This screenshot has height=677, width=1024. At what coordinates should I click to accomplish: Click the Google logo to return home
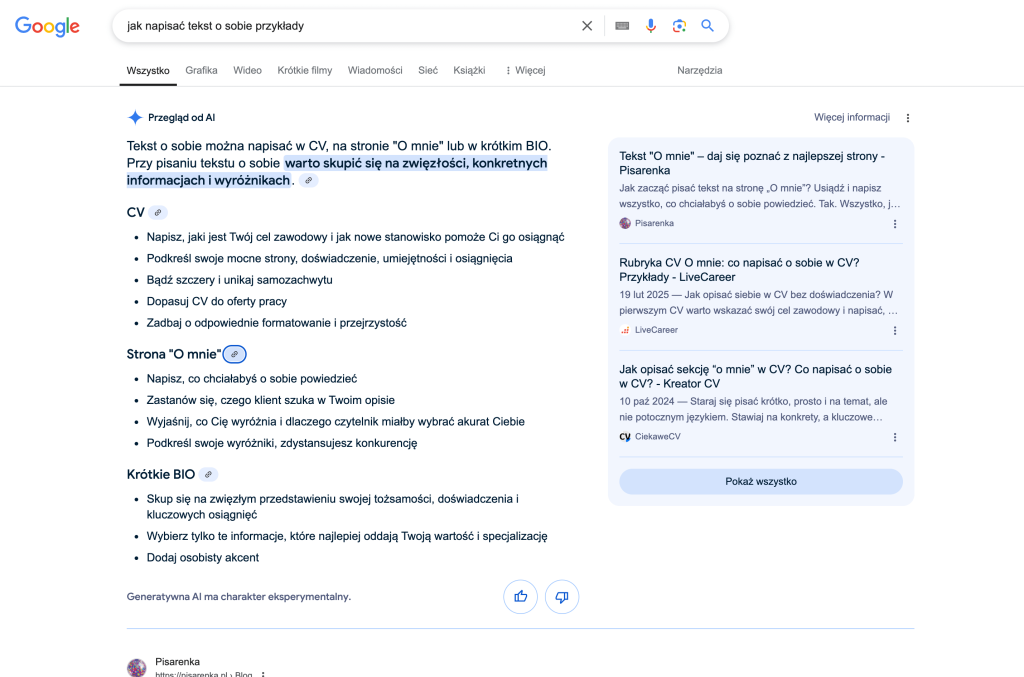click(47, 25)
